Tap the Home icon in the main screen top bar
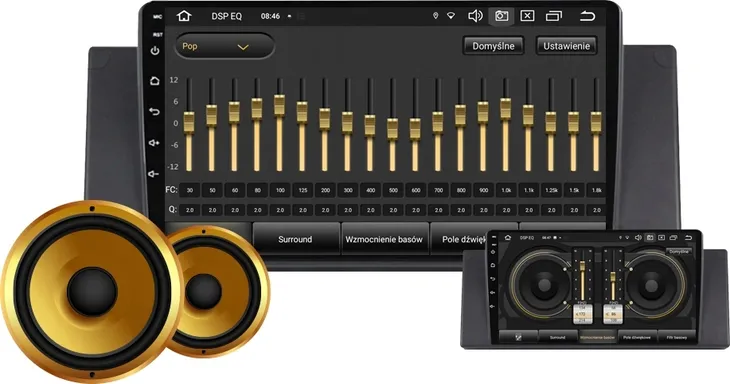Image resolution: width=730 pixels, height=384 pixels. point(184,16)
